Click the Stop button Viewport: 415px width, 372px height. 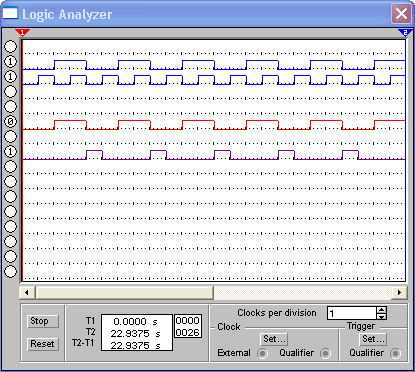point(42,321)
